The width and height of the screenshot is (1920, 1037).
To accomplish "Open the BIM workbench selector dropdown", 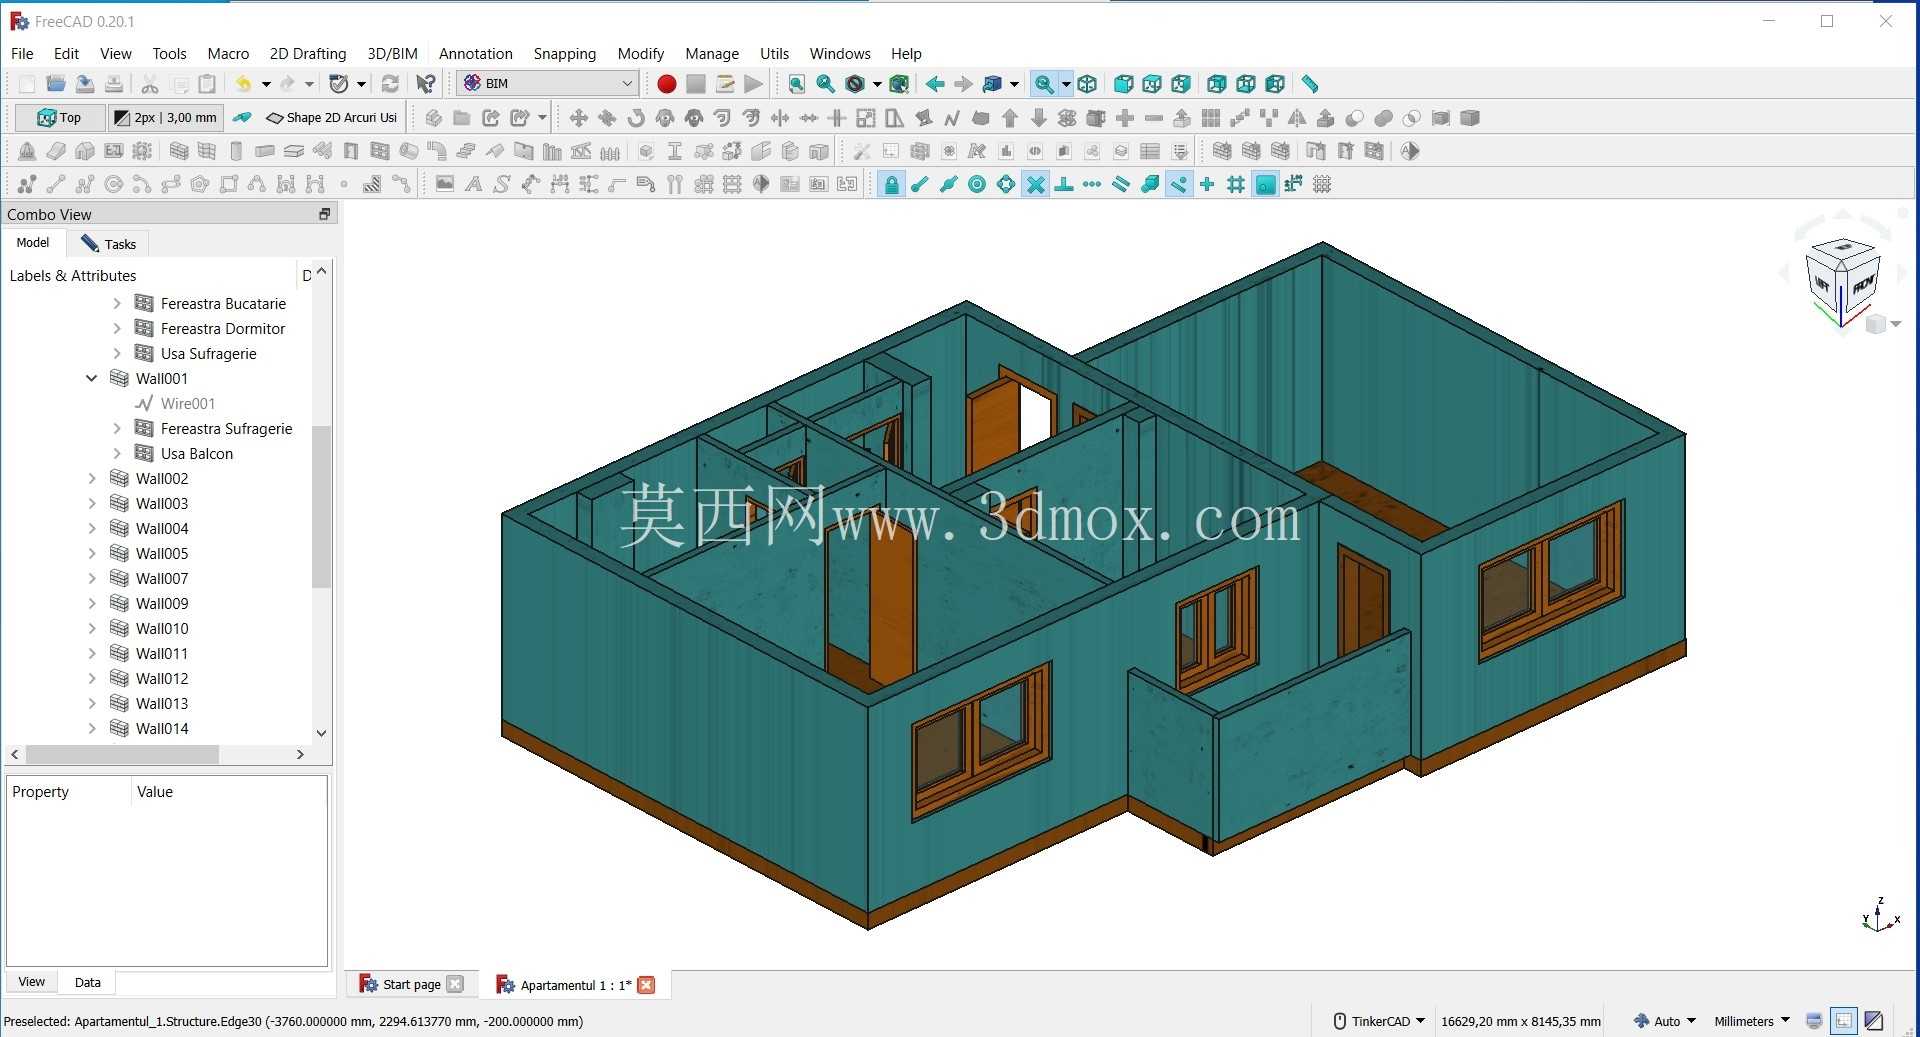I will click(x=548, y=84).
